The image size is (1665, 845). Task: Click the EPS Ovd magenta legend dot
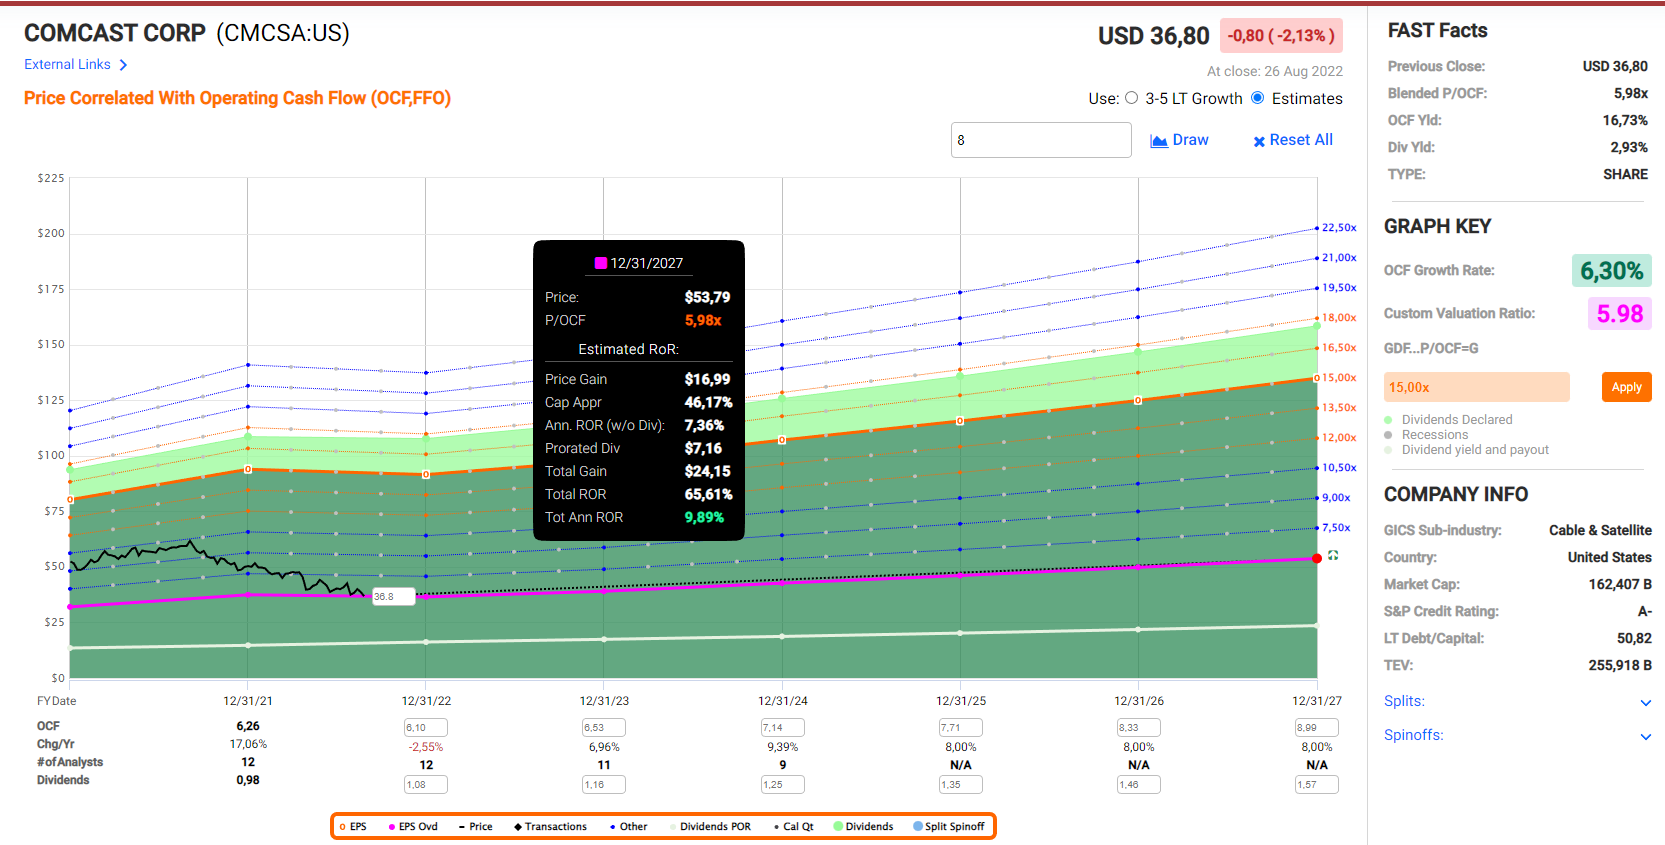[392, 827]
